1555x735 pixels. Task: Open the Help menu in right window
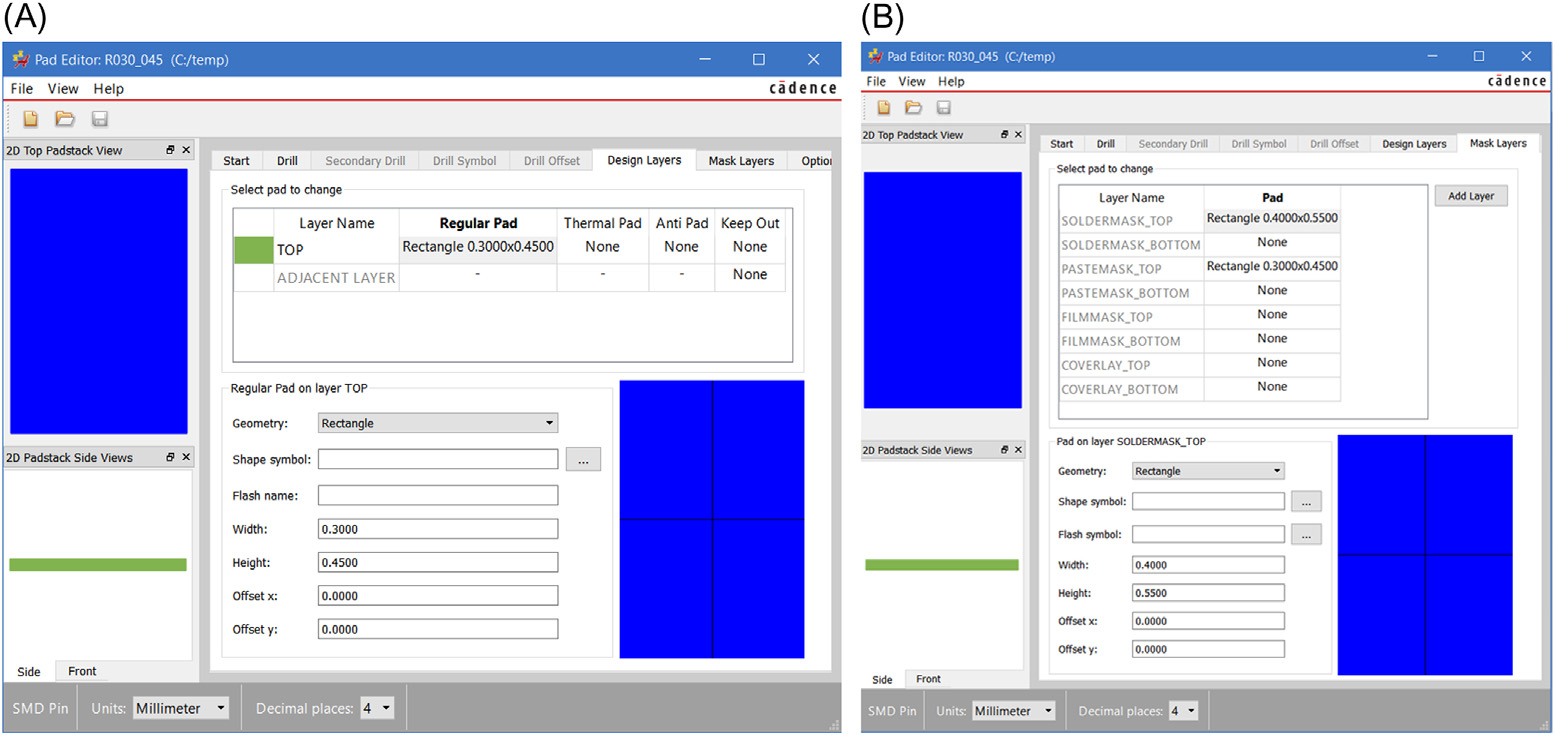[951, 82]
